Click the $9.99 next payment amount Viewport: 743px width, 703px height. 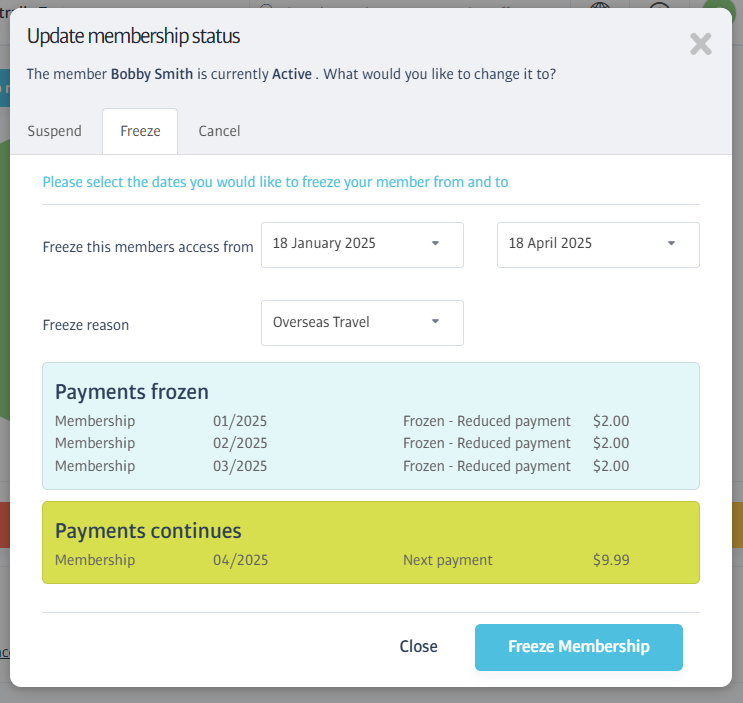(611, 560)
